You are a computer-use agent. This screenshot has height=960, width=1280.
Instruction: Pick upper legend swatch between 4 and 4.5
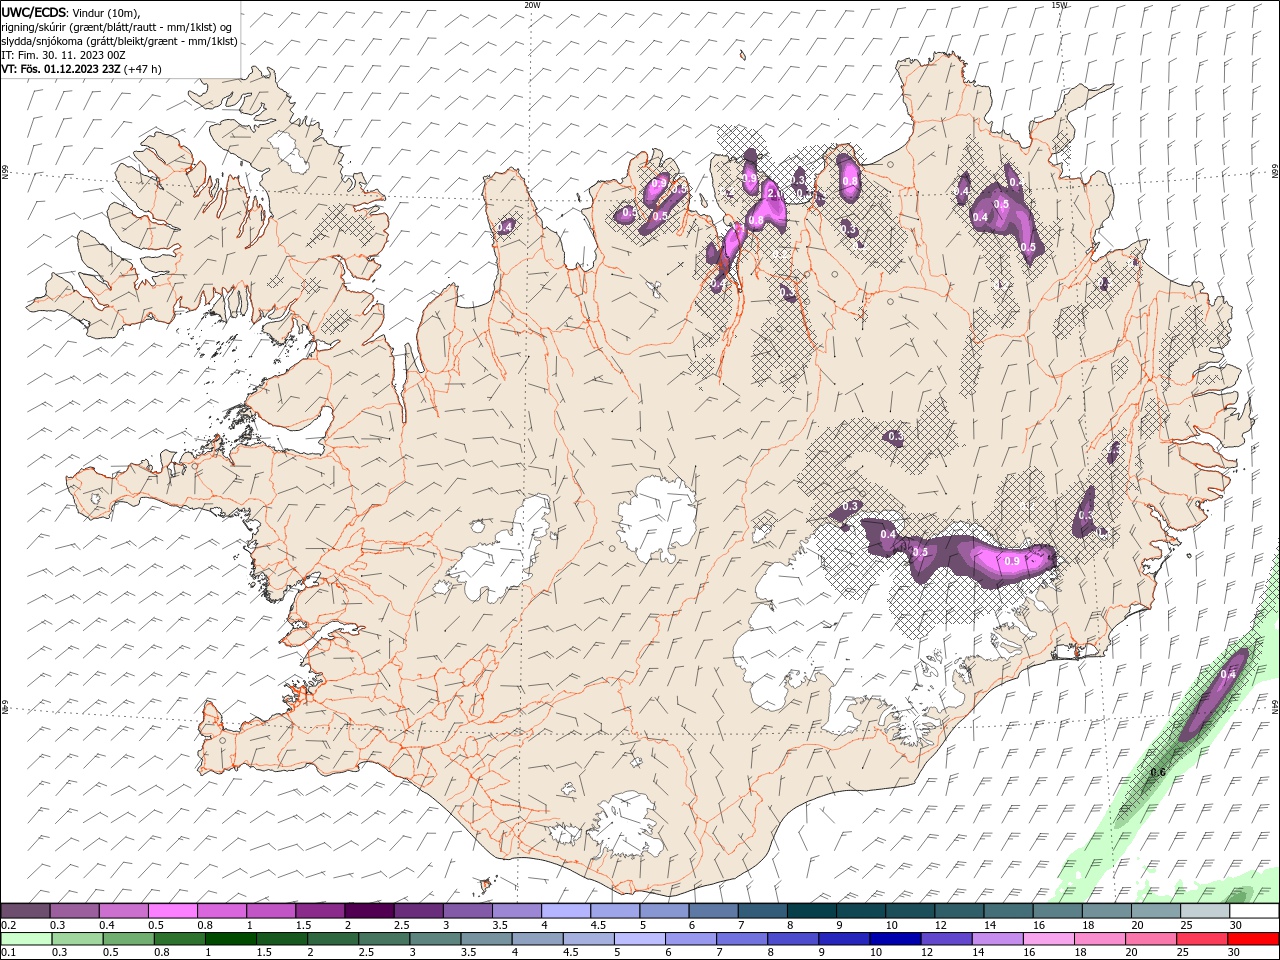point(566,911)
